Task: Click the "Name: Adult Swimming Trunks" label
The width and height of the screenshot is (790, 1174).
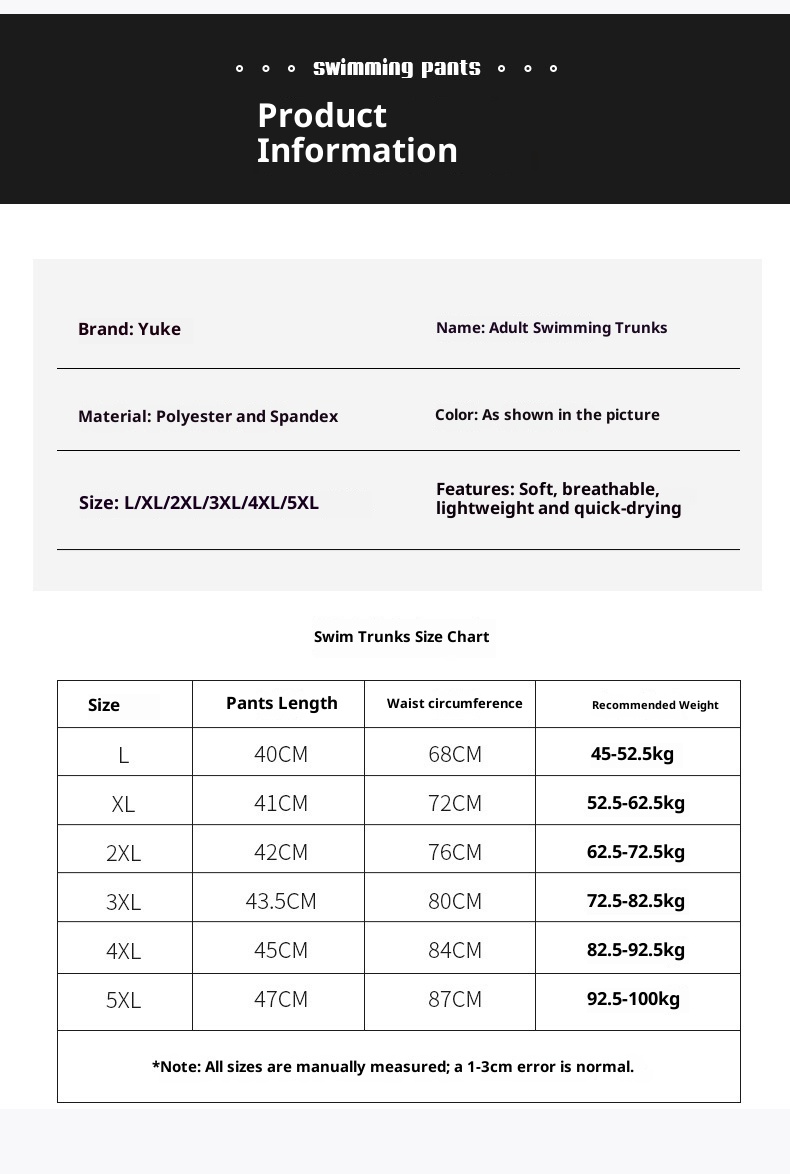Action: [x=551, y=328]
